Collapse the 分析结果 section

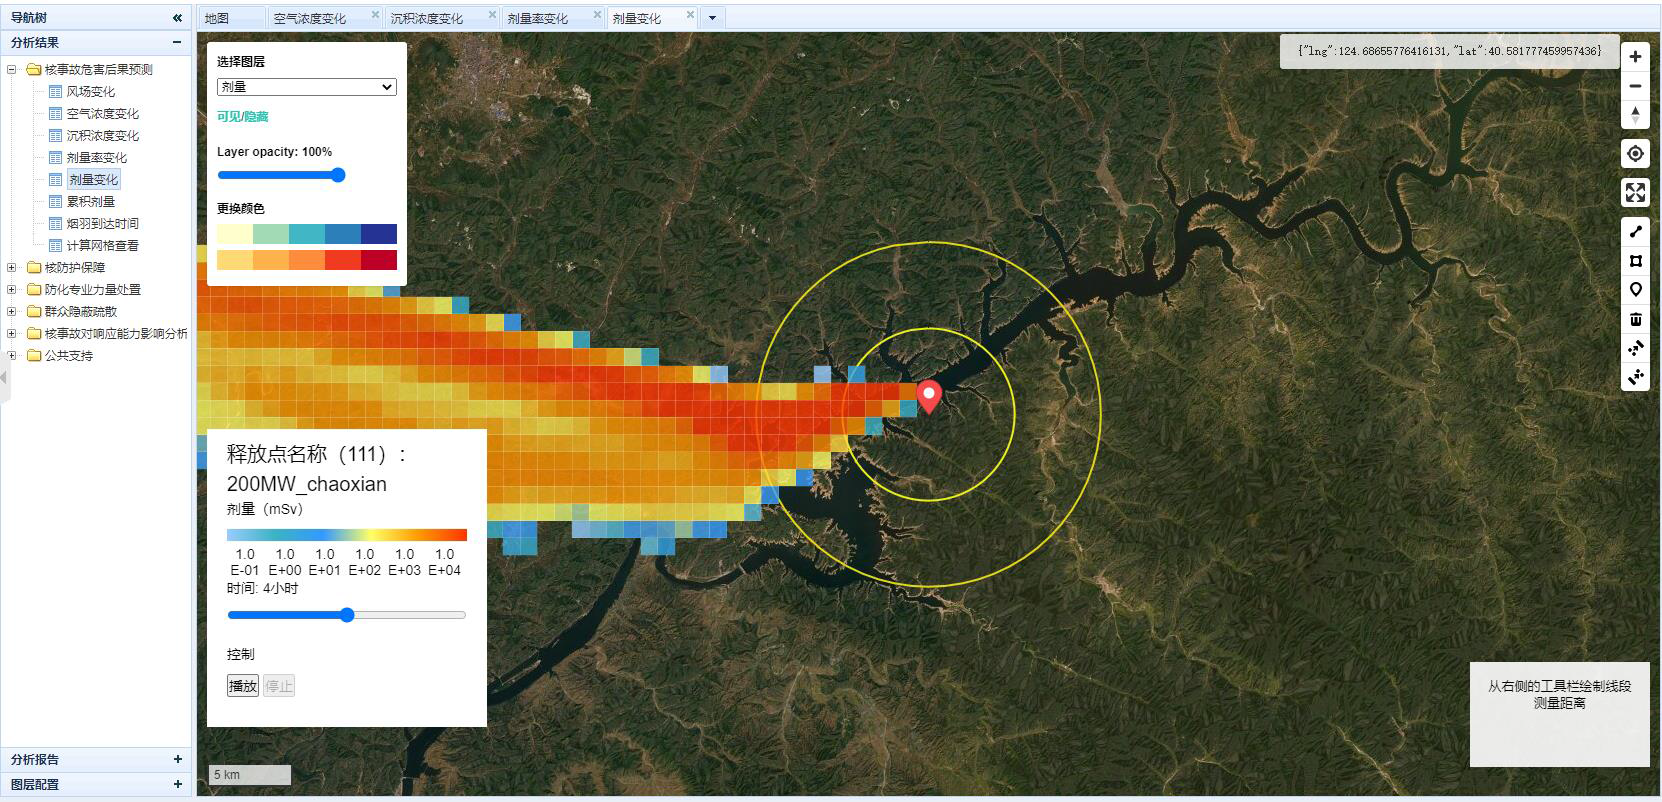tap(177, 42)
